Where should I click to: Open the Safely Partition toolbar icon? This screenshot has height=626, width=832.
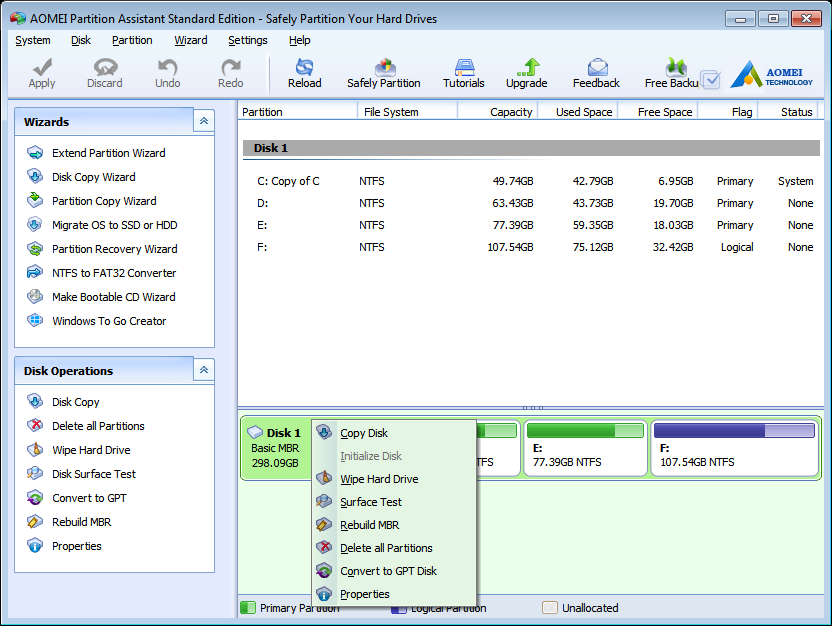pyautogui.click(x=385, y=67)
